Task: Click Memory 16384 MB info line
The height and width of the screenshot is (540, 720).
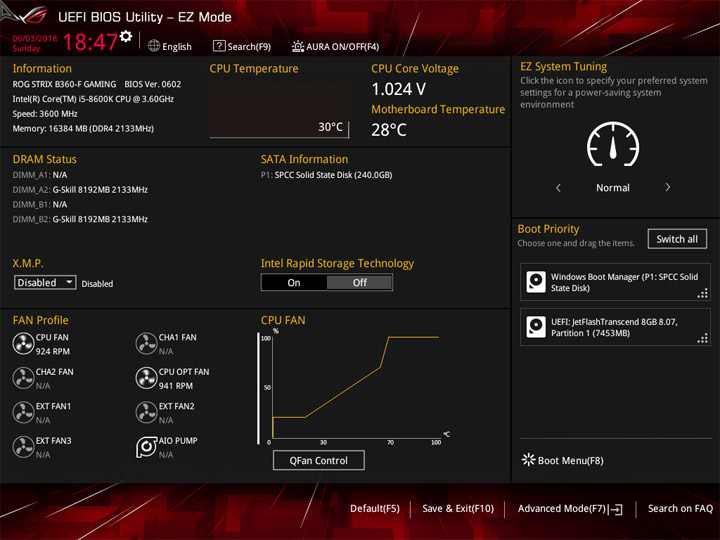Action: (x=83, y=129)
